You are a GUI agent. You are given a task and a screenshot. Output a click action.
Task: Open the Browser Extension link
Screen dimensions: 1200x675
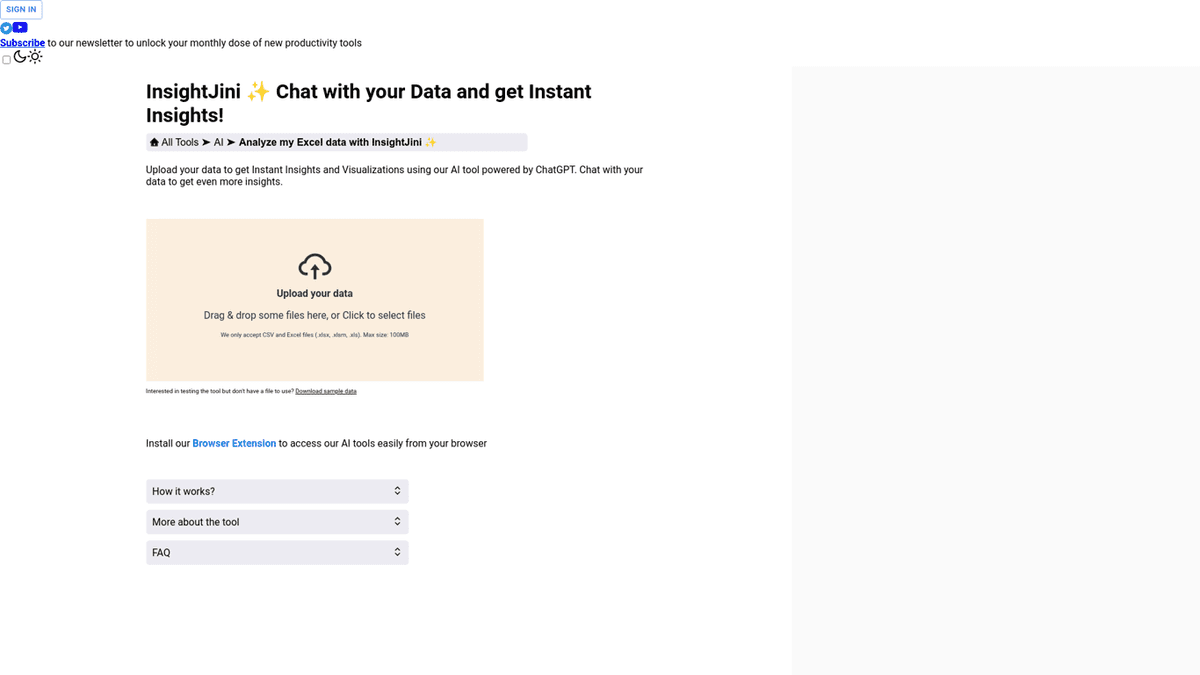click(x=234, y=443)
